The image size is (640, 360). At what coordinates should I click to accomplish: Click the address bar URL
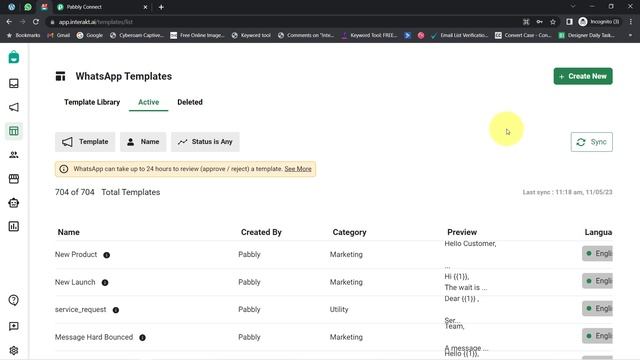click(x=96, y=22)
